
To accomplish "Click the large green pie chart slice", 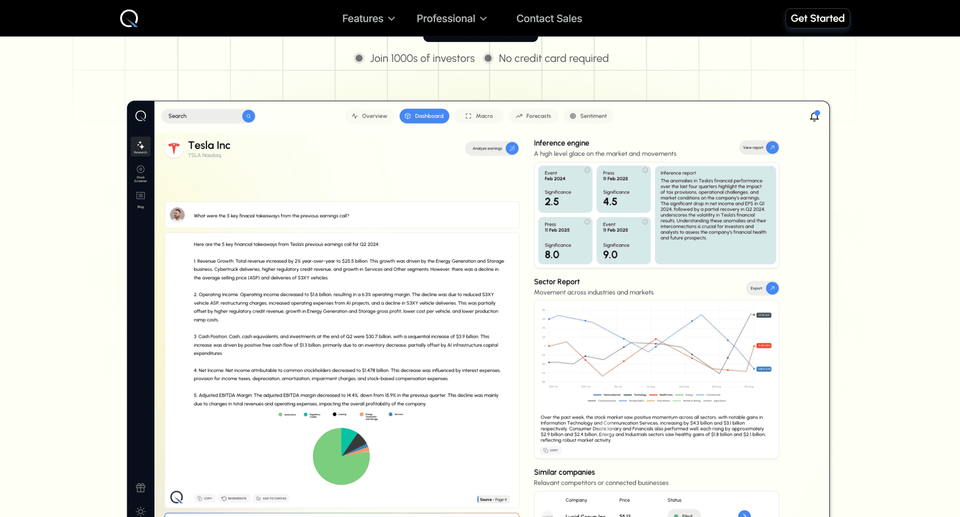I will pyautogui.click(x=338, y=460).
